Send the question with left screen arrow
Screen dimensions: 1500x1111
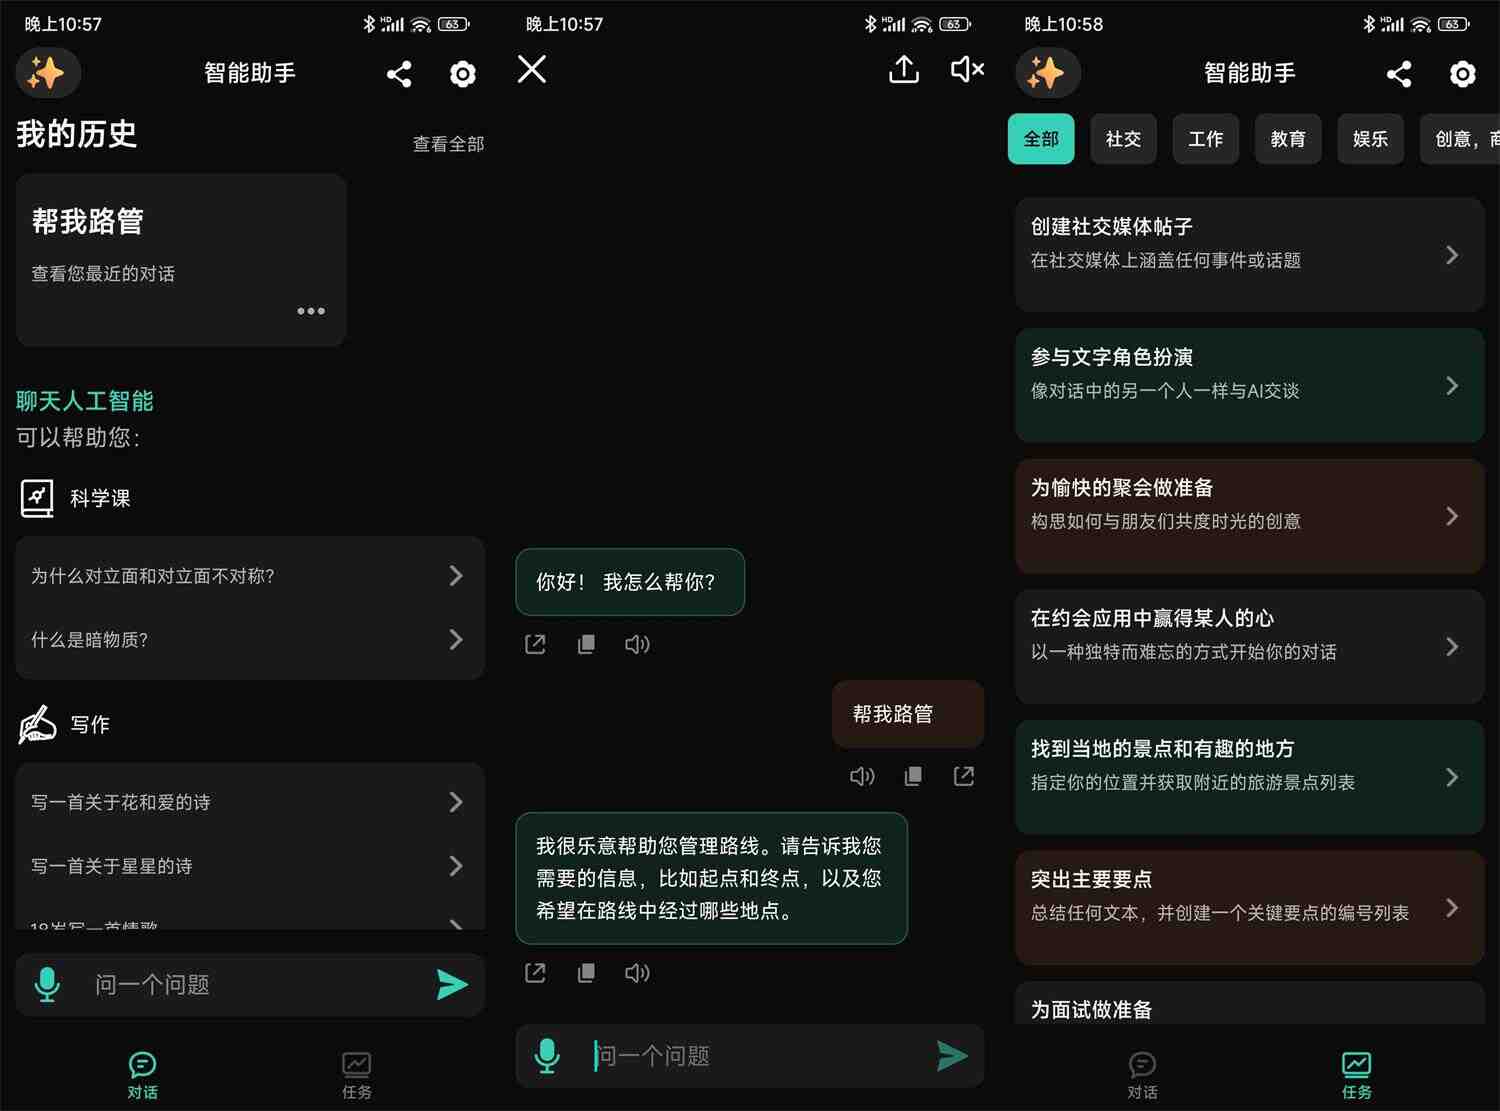pos(452,984)
